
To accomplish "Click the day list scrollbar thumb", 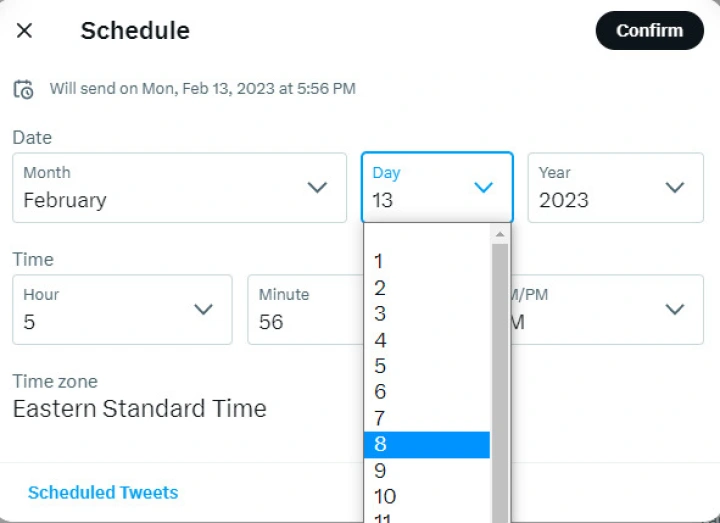I will click(x=500, y=380).
